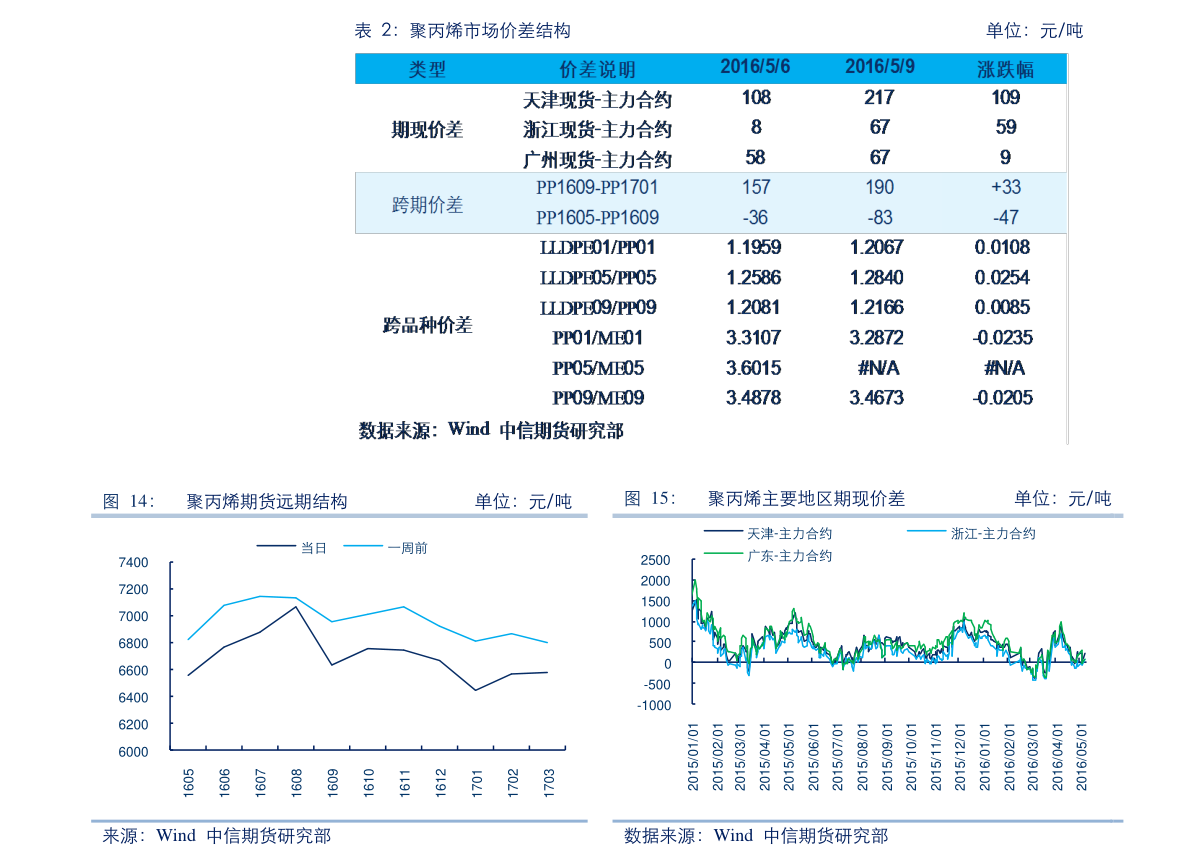Screen dimensions: 1191x865
Task: Select the PP1609-PP1701 spread label
Action: tap(597, 188)
